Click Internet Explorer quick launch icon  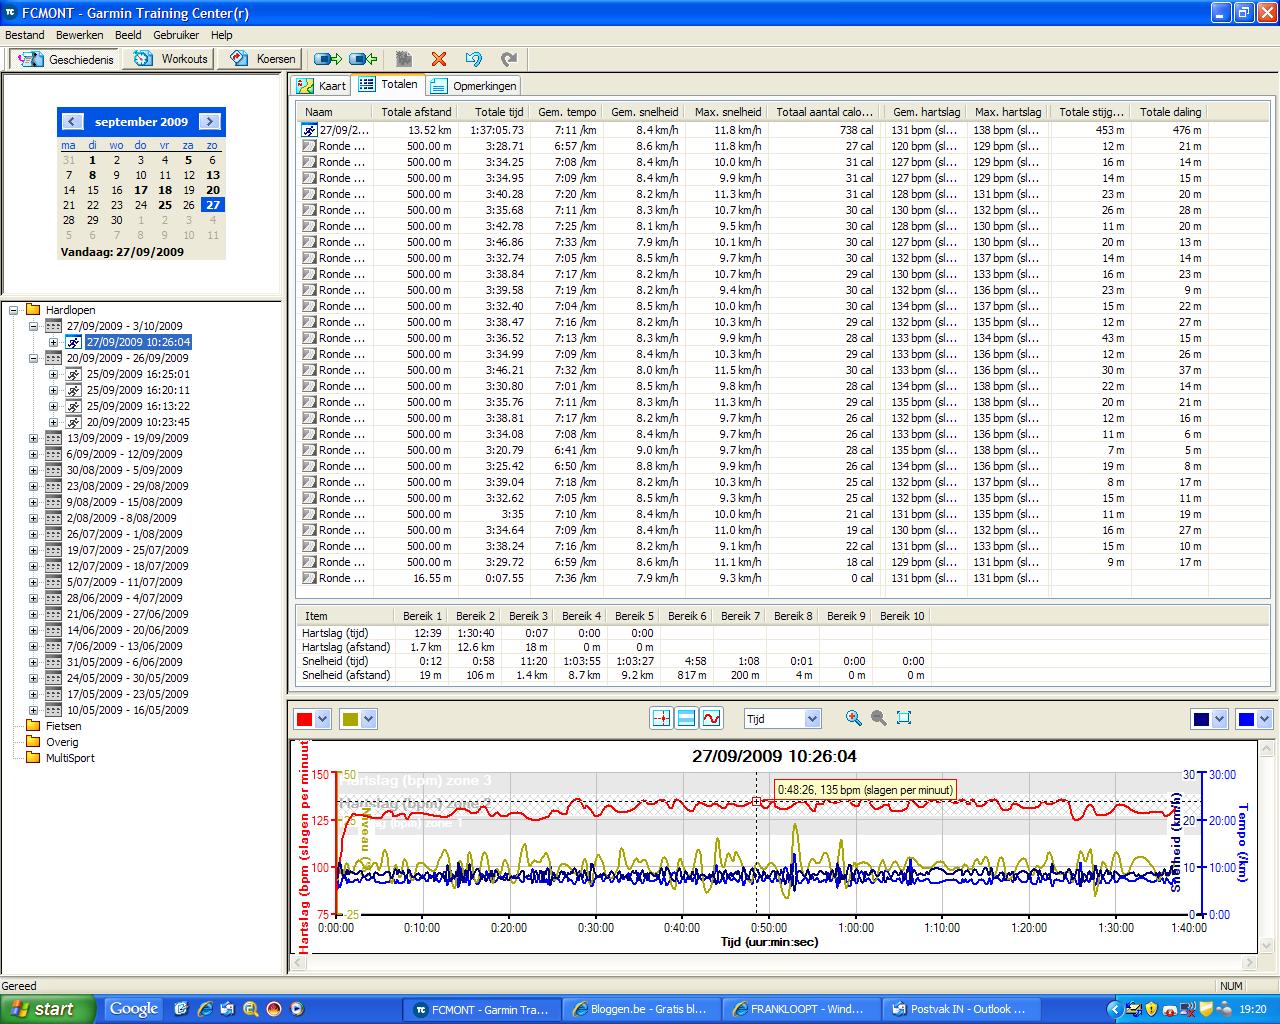pyautogui.click(x=204, y=1009)
